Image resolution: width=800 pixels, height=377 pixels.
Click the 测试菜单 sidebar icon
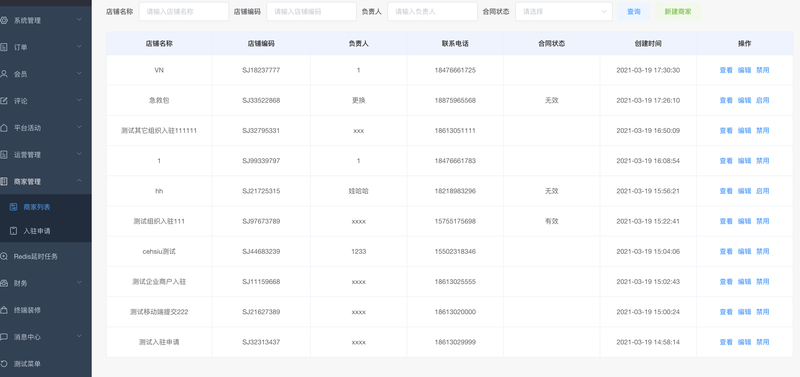point(4,364)
